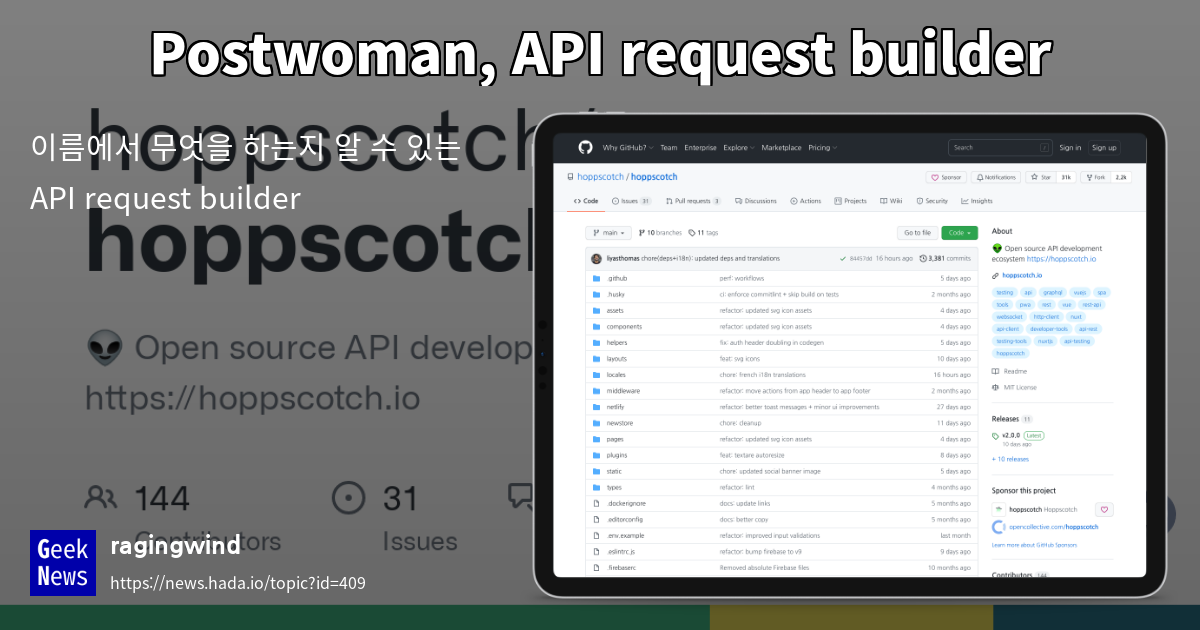1200x630 pixels.
Task: Click the branch icon for 10 branches
Action: pyautogui.click(x=640, y=233)
